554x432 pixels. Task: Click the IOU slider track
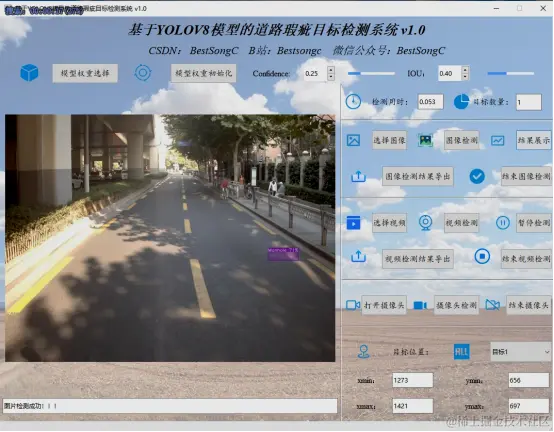point(511,73)
